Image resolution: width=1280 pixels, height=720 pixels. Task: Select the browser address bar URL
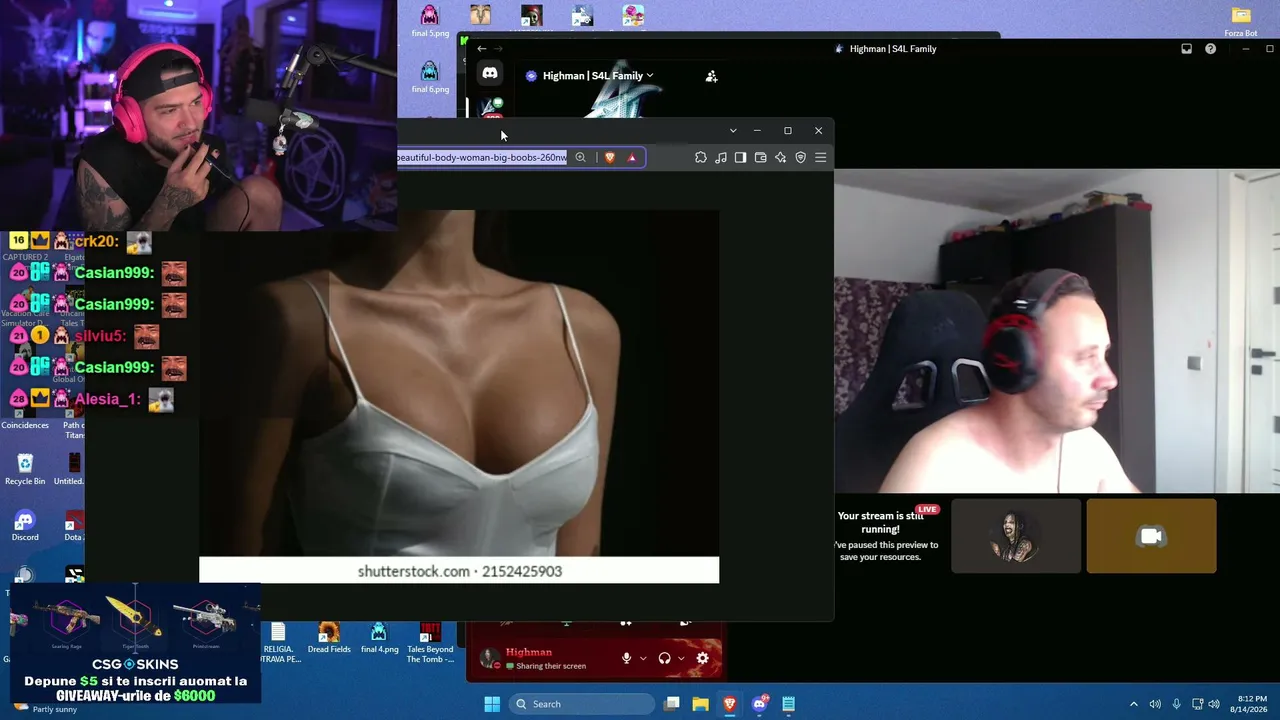tap(482, 157)
